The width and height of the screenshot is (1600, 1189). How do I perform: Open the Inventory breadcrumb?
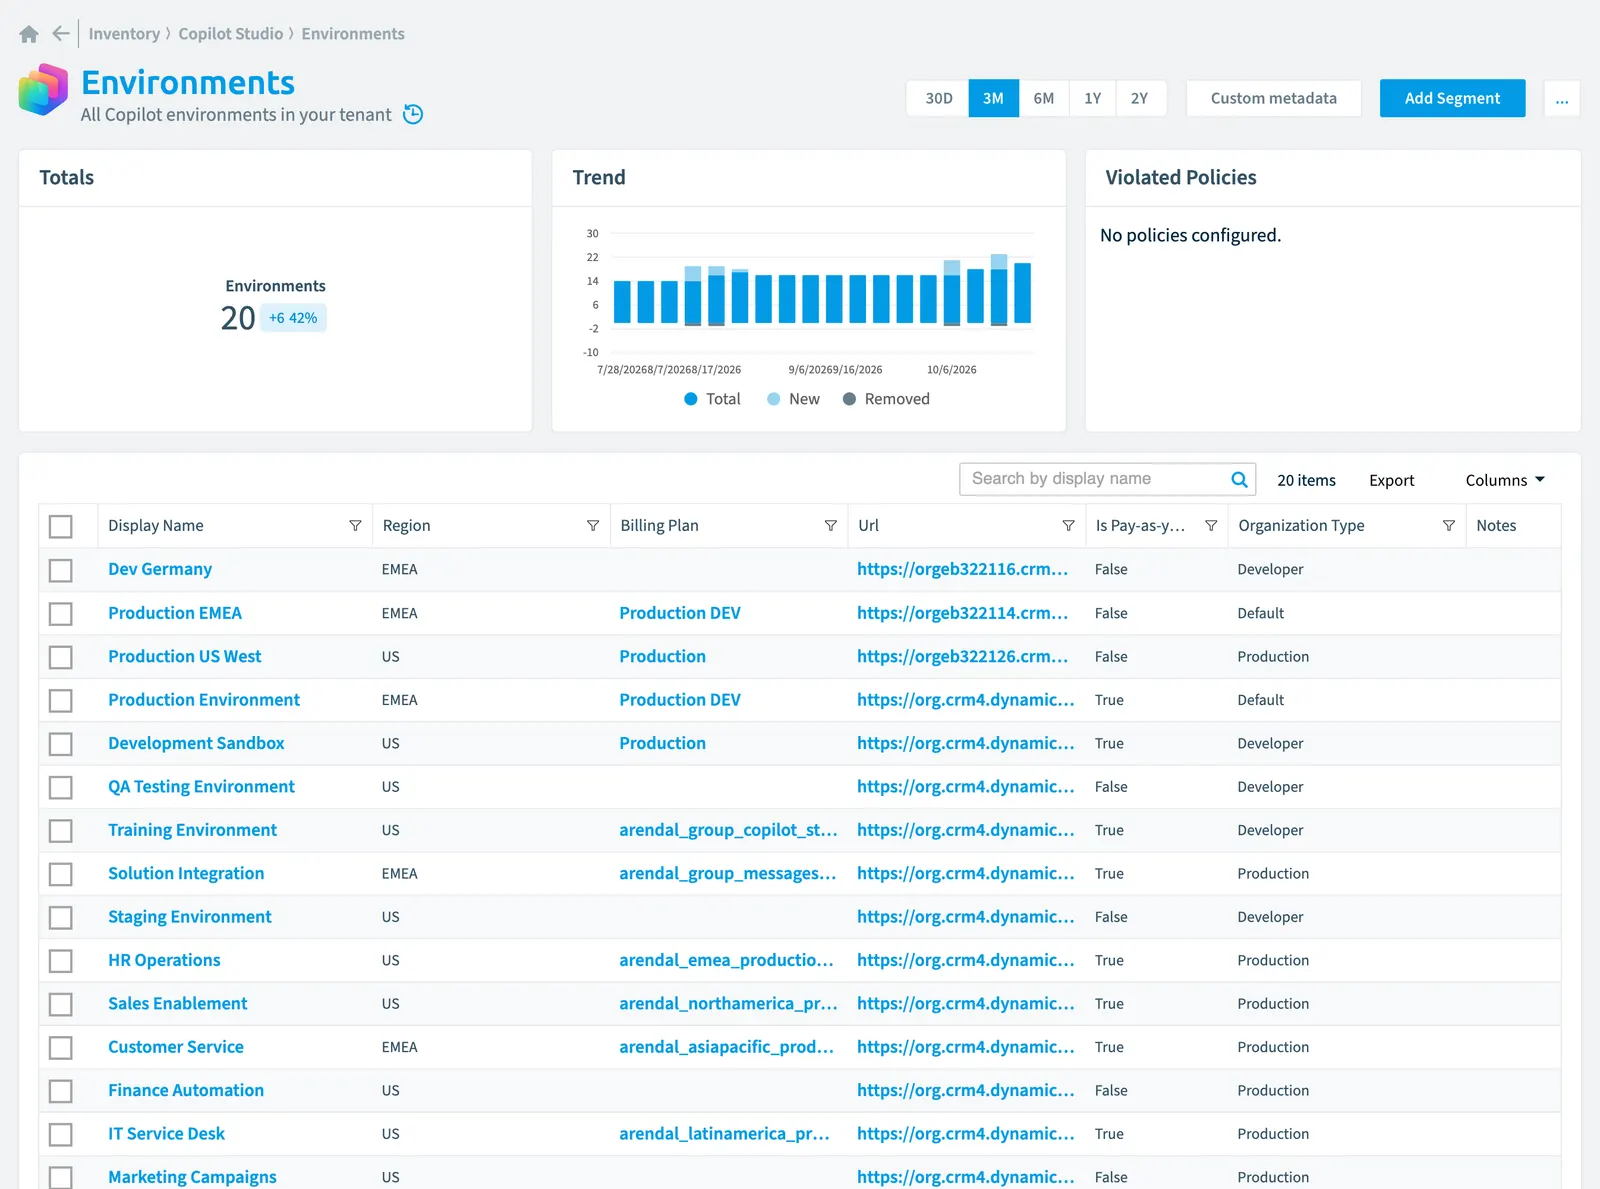point(124,34)
